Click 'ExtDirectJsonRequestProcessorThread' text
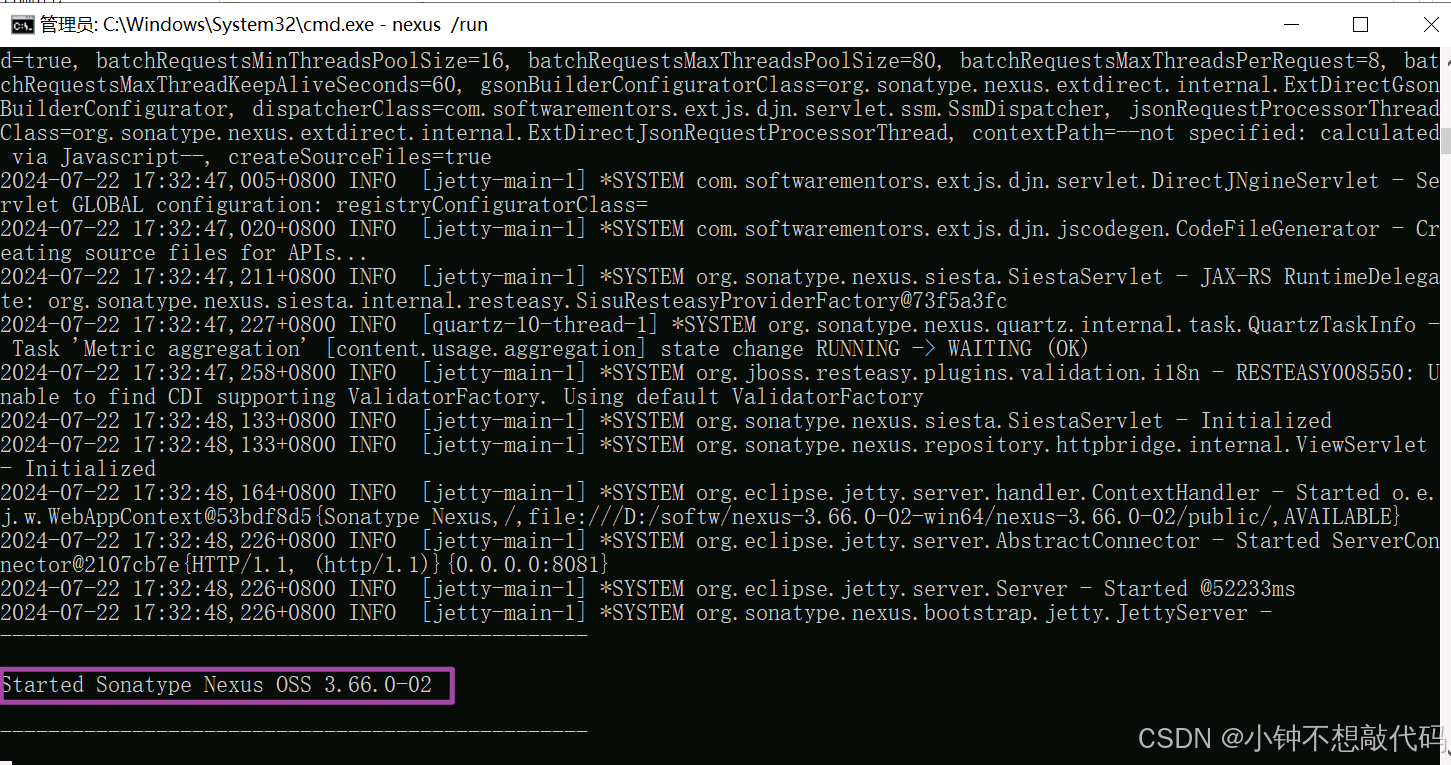This screenshot has width=1451, height=765. [x=738, y=133]
